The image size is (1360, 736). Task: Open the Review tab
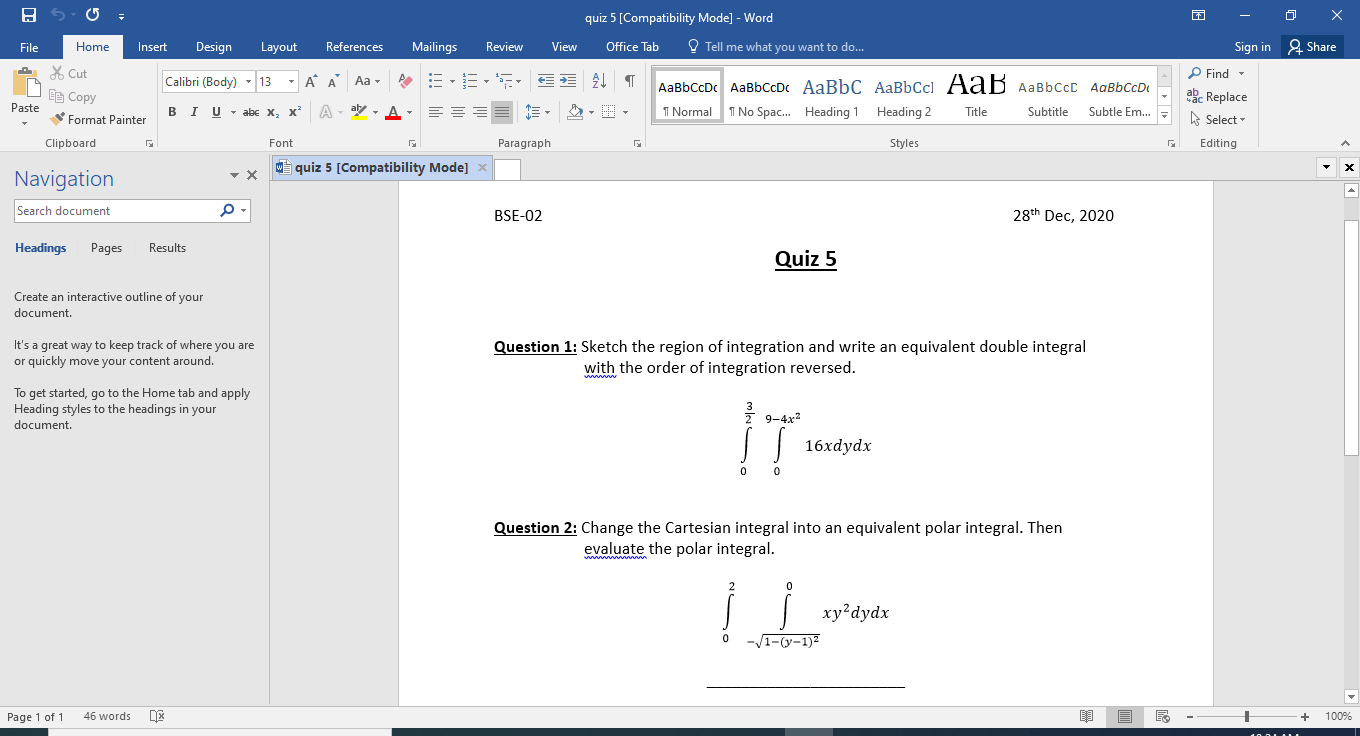click(x=504, y=46)
